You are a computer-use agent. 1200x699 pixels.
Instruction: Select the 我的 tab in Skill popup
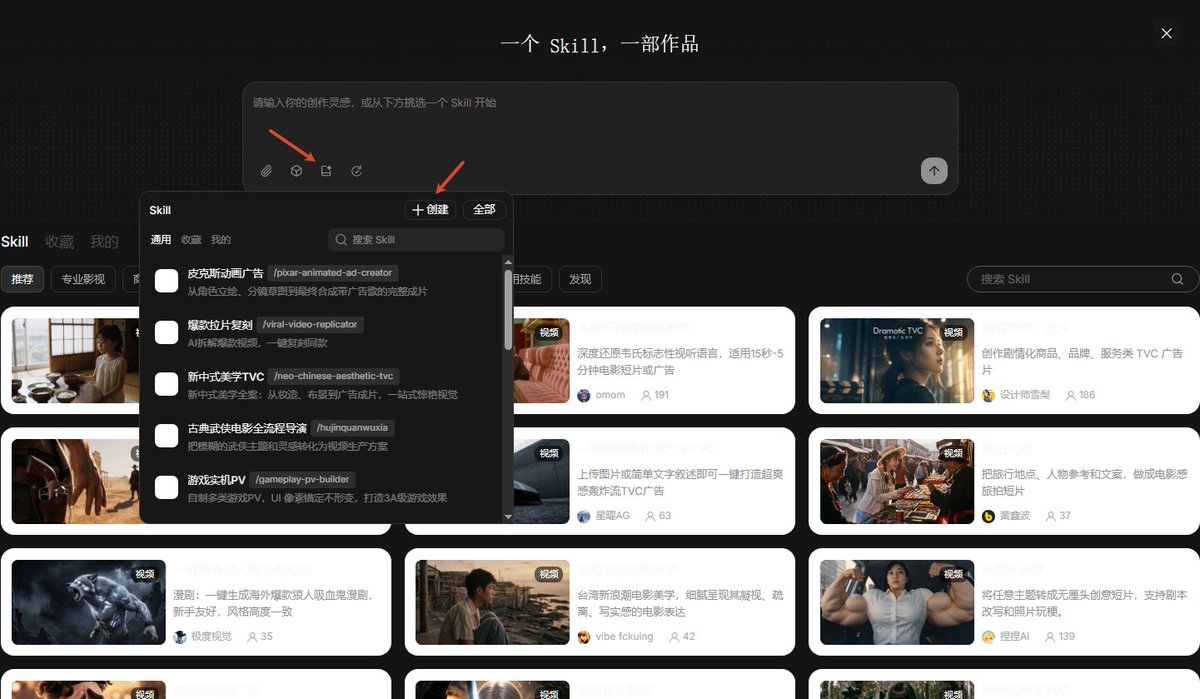point(221,240)
